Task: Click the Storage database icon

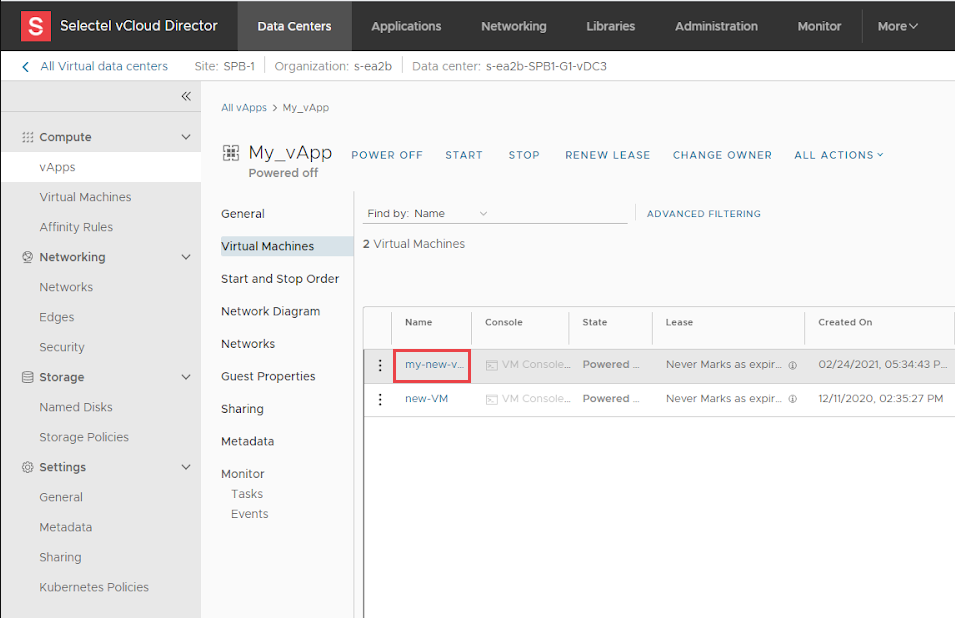Action: pos(27,377)
